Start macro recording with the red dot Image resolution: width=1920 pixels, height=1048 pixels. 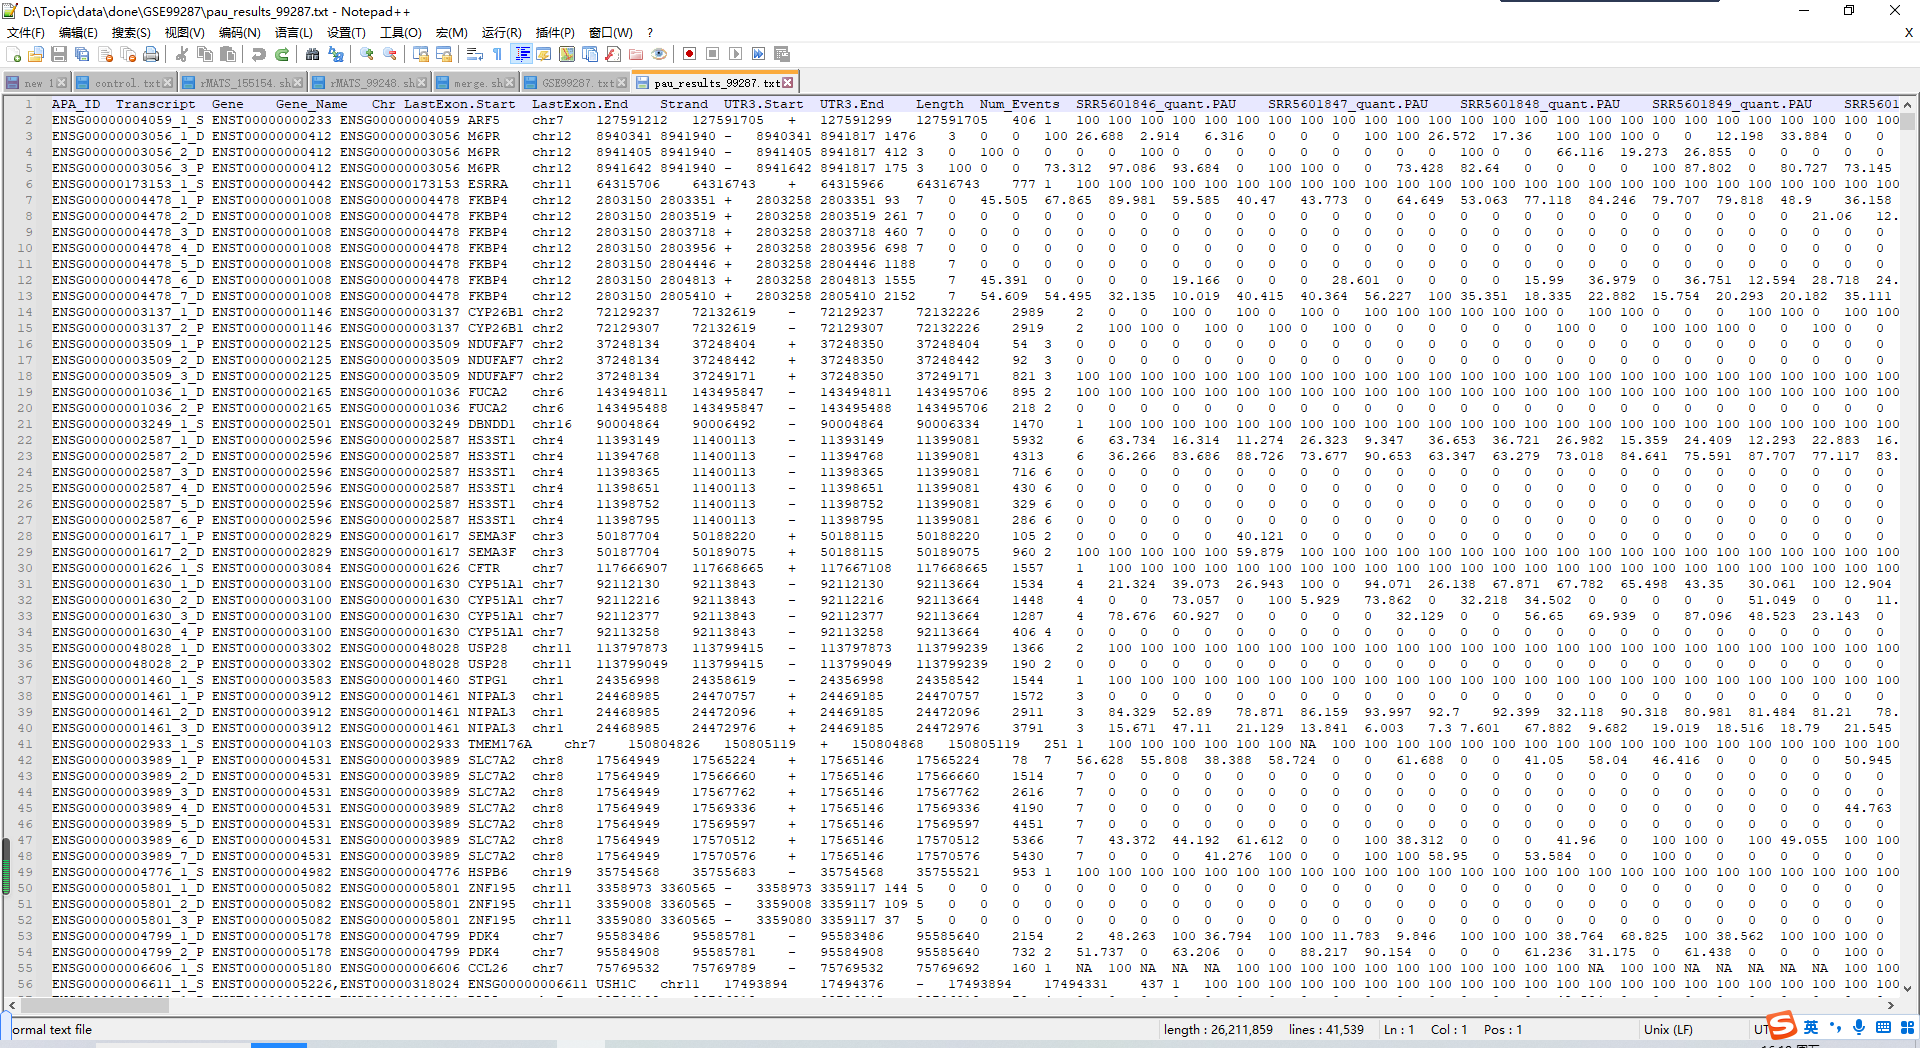click(x=689, y=54)
